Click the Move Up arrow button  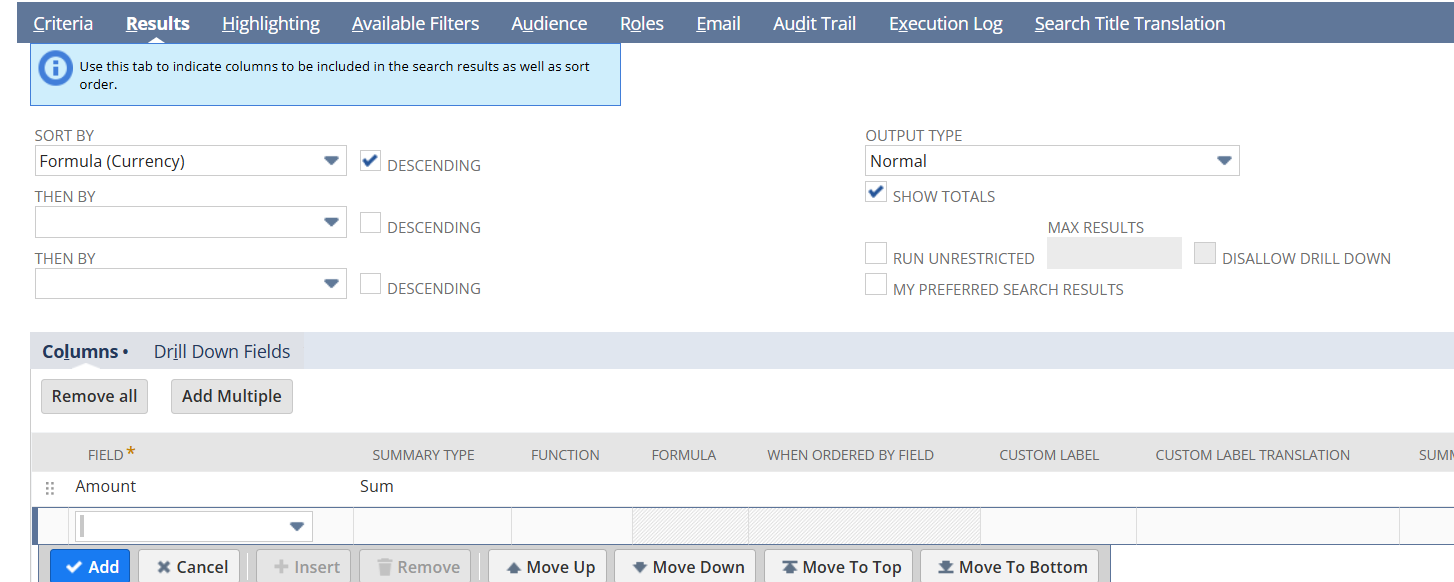coord(550,567)
